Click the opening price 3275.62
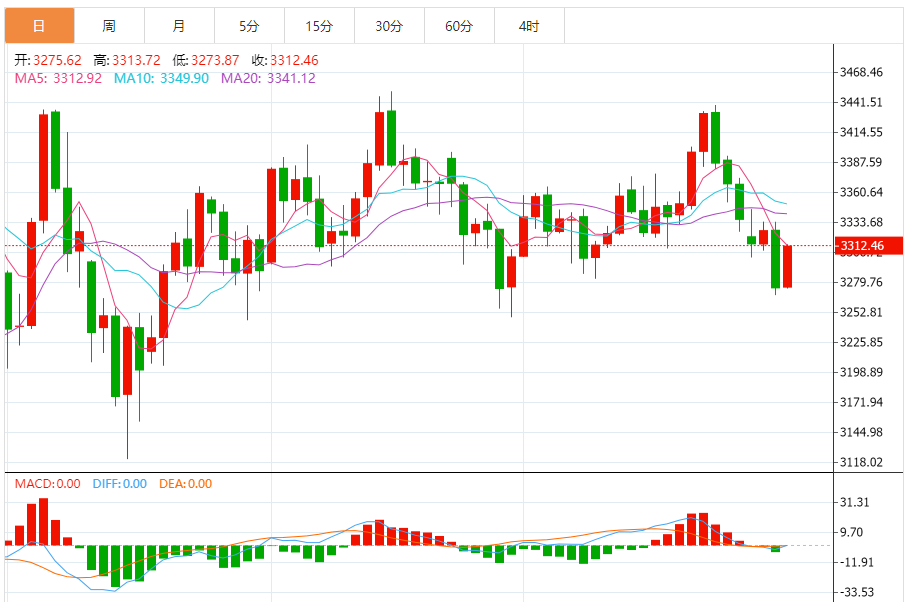 57,60
